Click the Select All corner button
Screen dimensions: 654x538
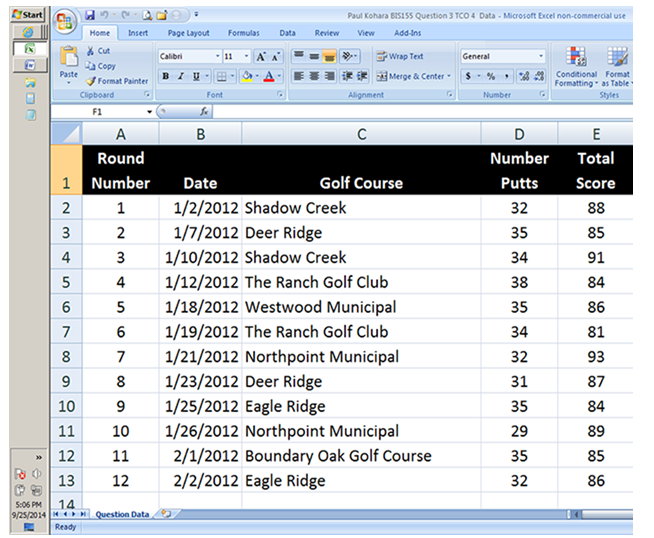pyautogui.click(x=66, y=133)
